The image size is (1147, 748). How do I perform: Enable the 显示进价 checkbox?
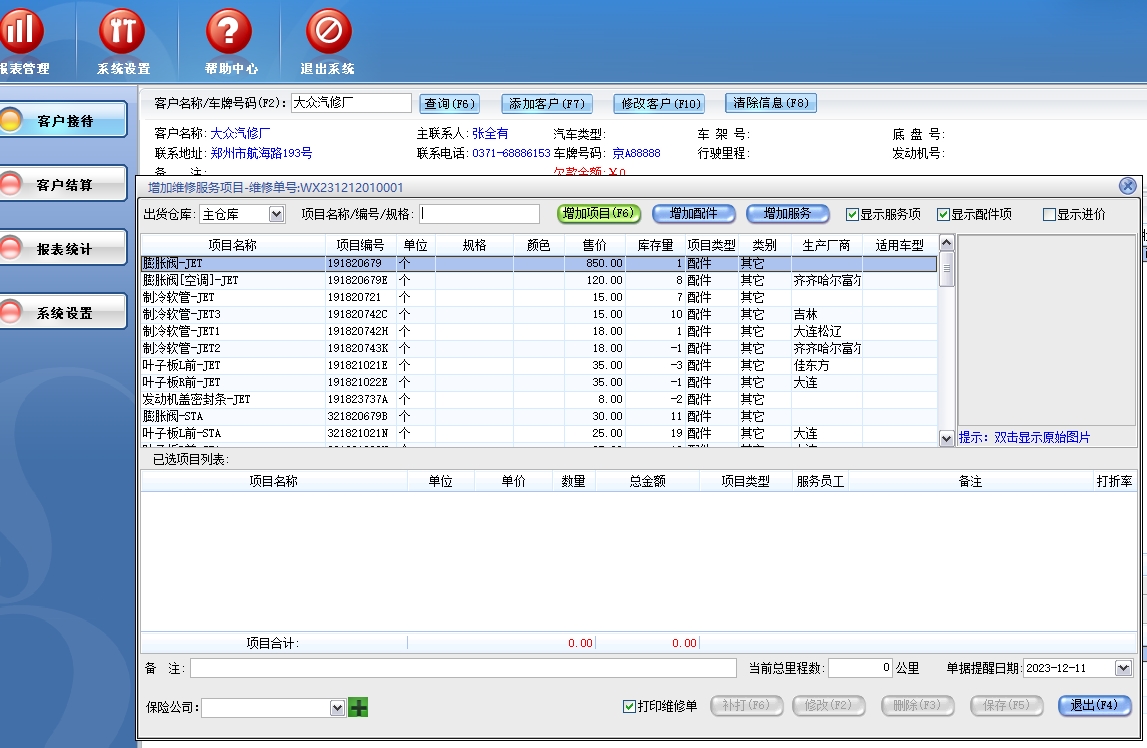1049,214
